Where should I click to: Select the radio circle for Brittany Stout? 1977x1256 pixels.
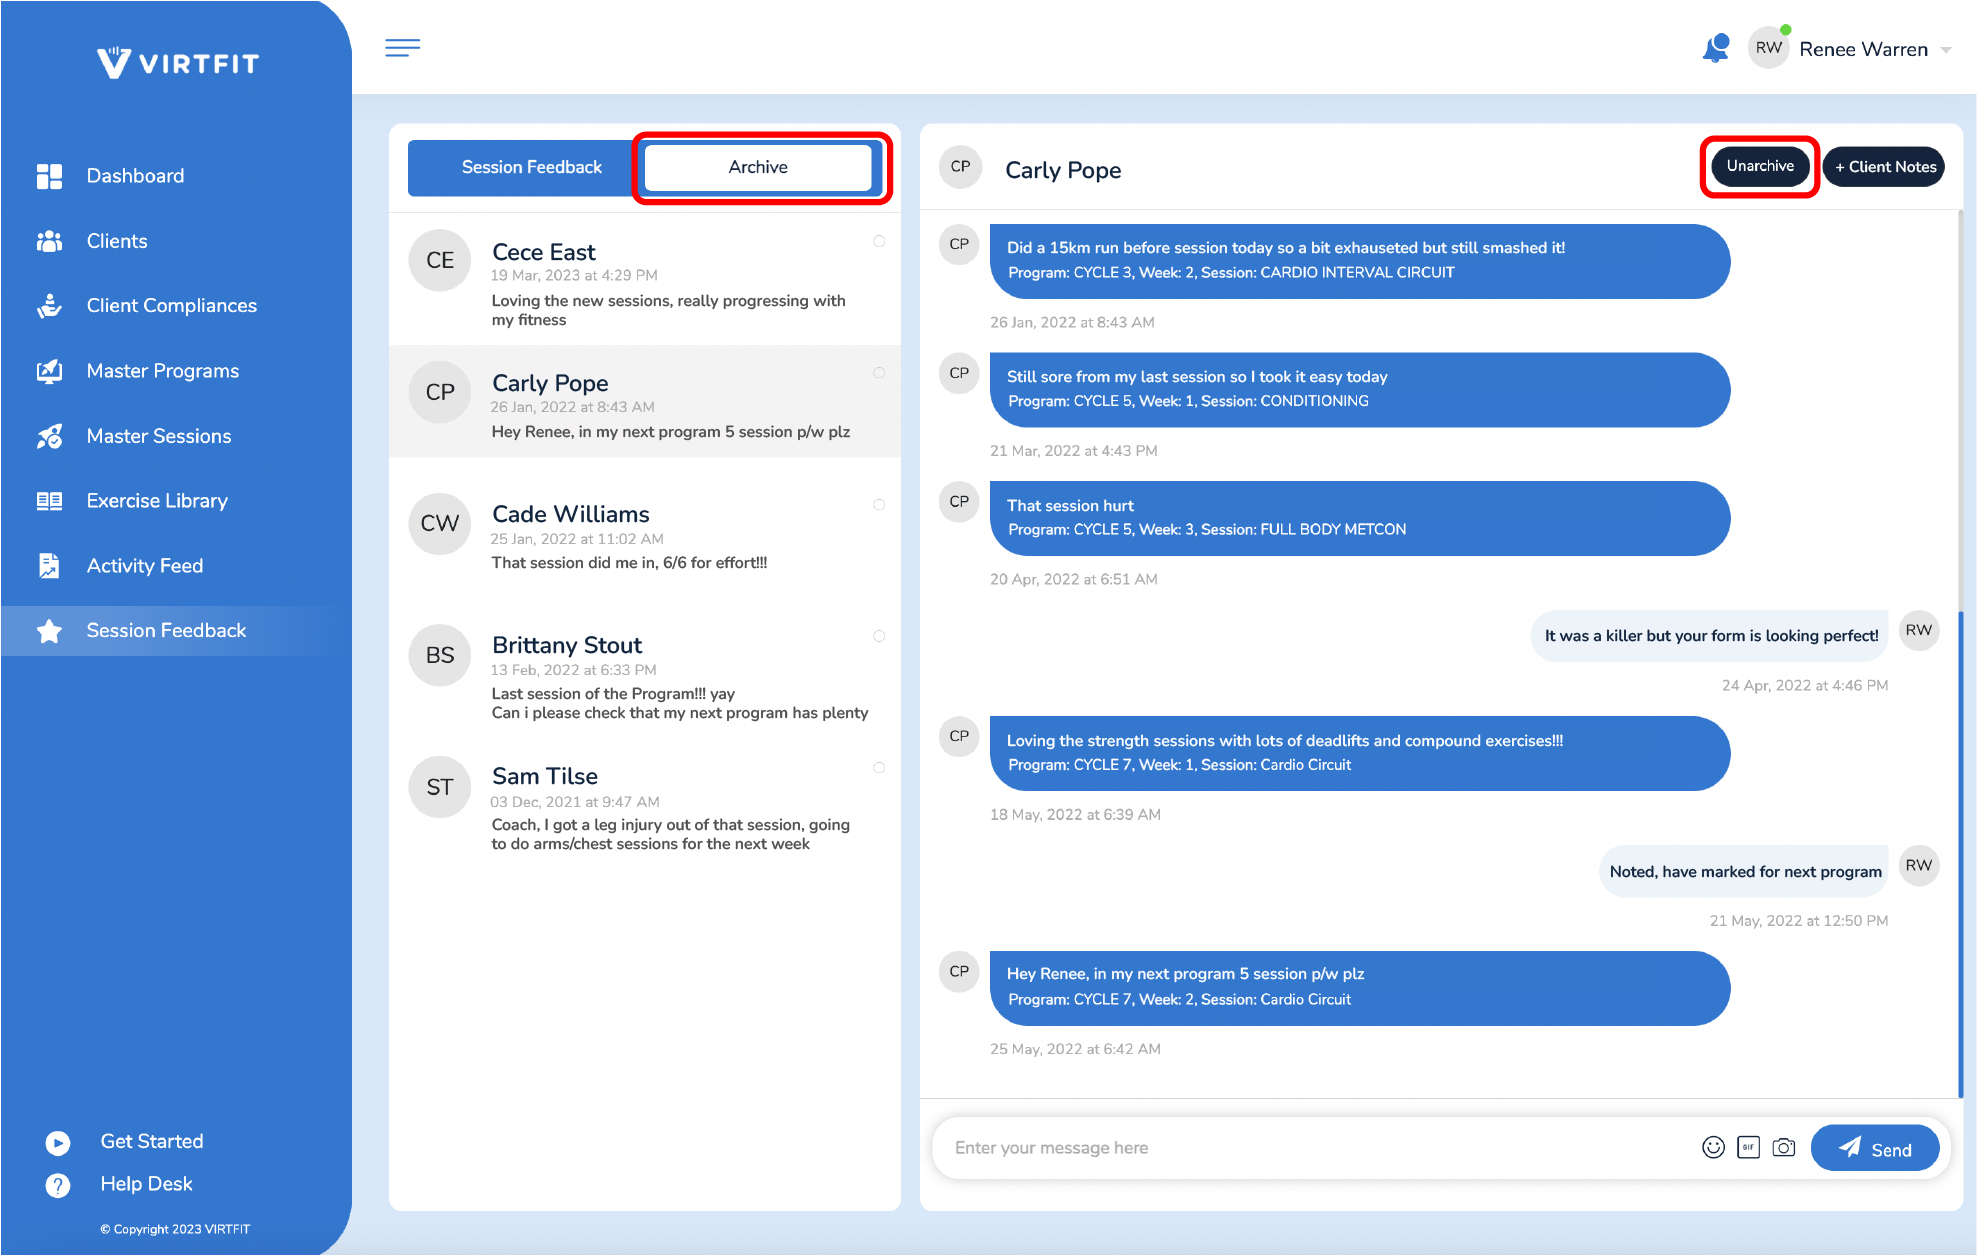click(x=879, y=636)
